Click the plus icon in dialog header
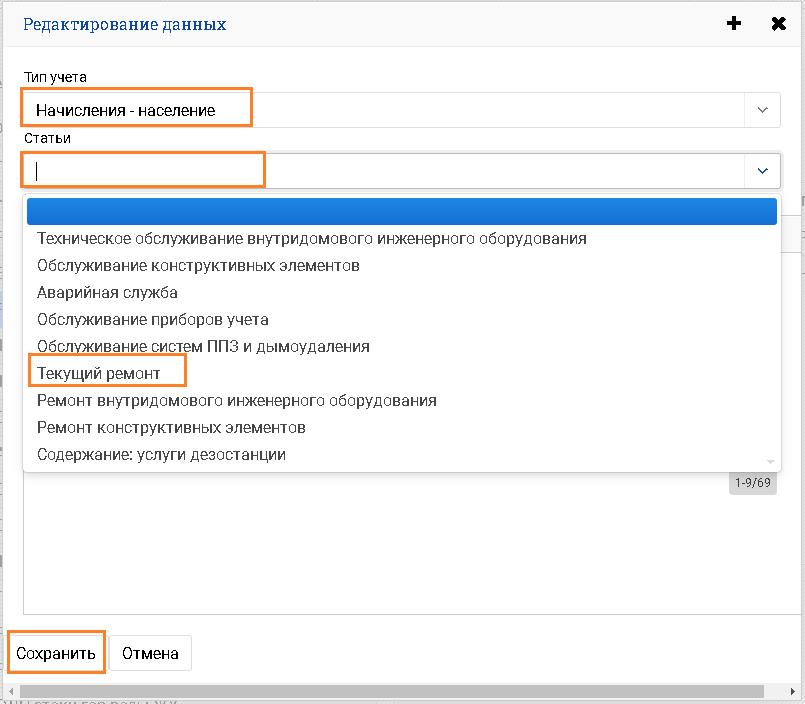This screenshot has height=704, width=805. point(734,24)
